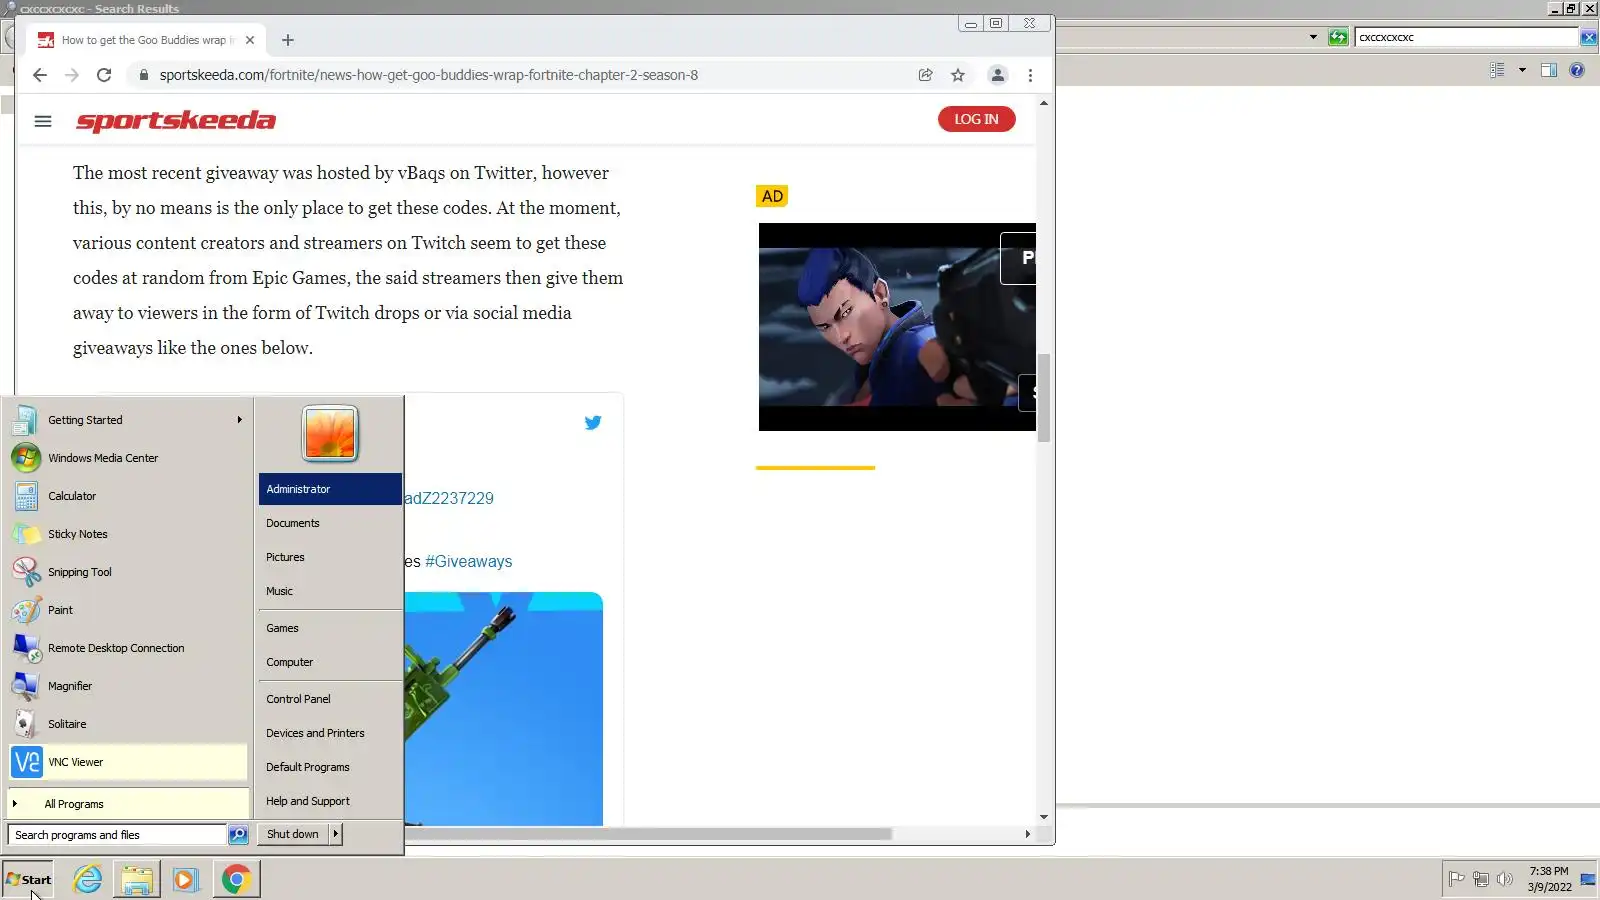
Task: Click the Explorer search field
Action: point(1466,37)
